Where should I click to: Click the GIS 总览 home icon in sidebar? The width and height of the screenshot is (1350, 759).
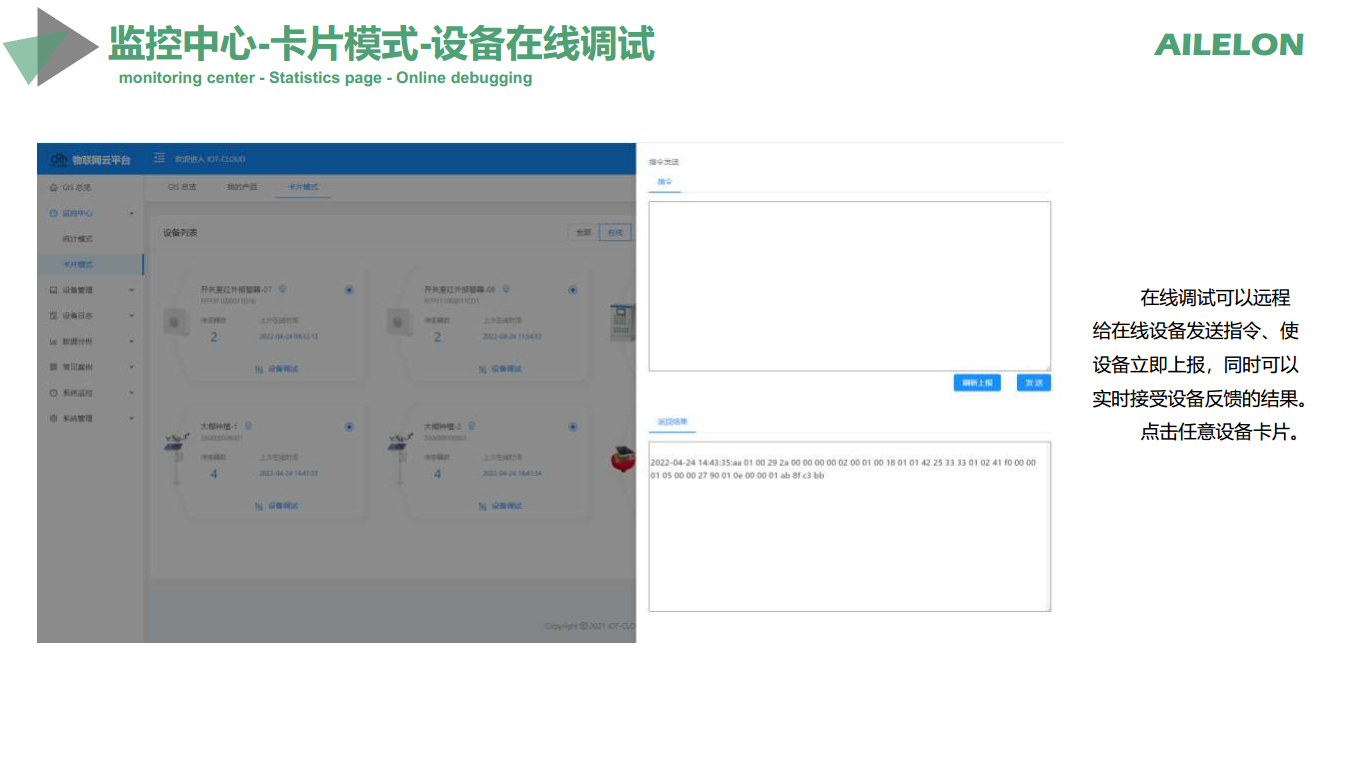(53, 187)
